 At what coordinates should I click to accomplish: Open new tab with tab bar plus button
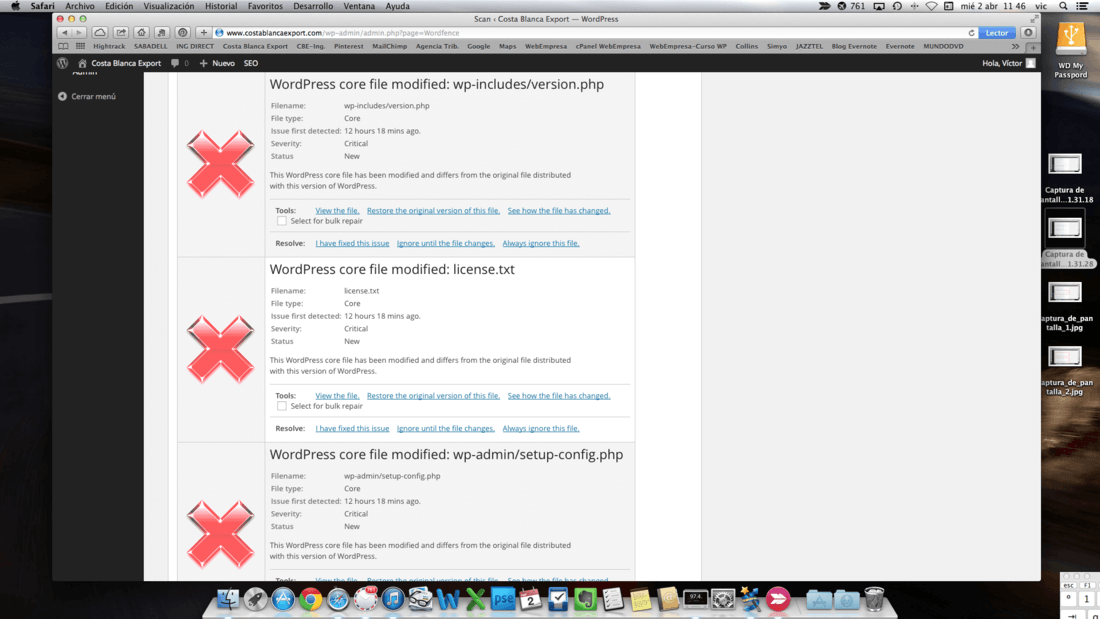click(1033, 47)
